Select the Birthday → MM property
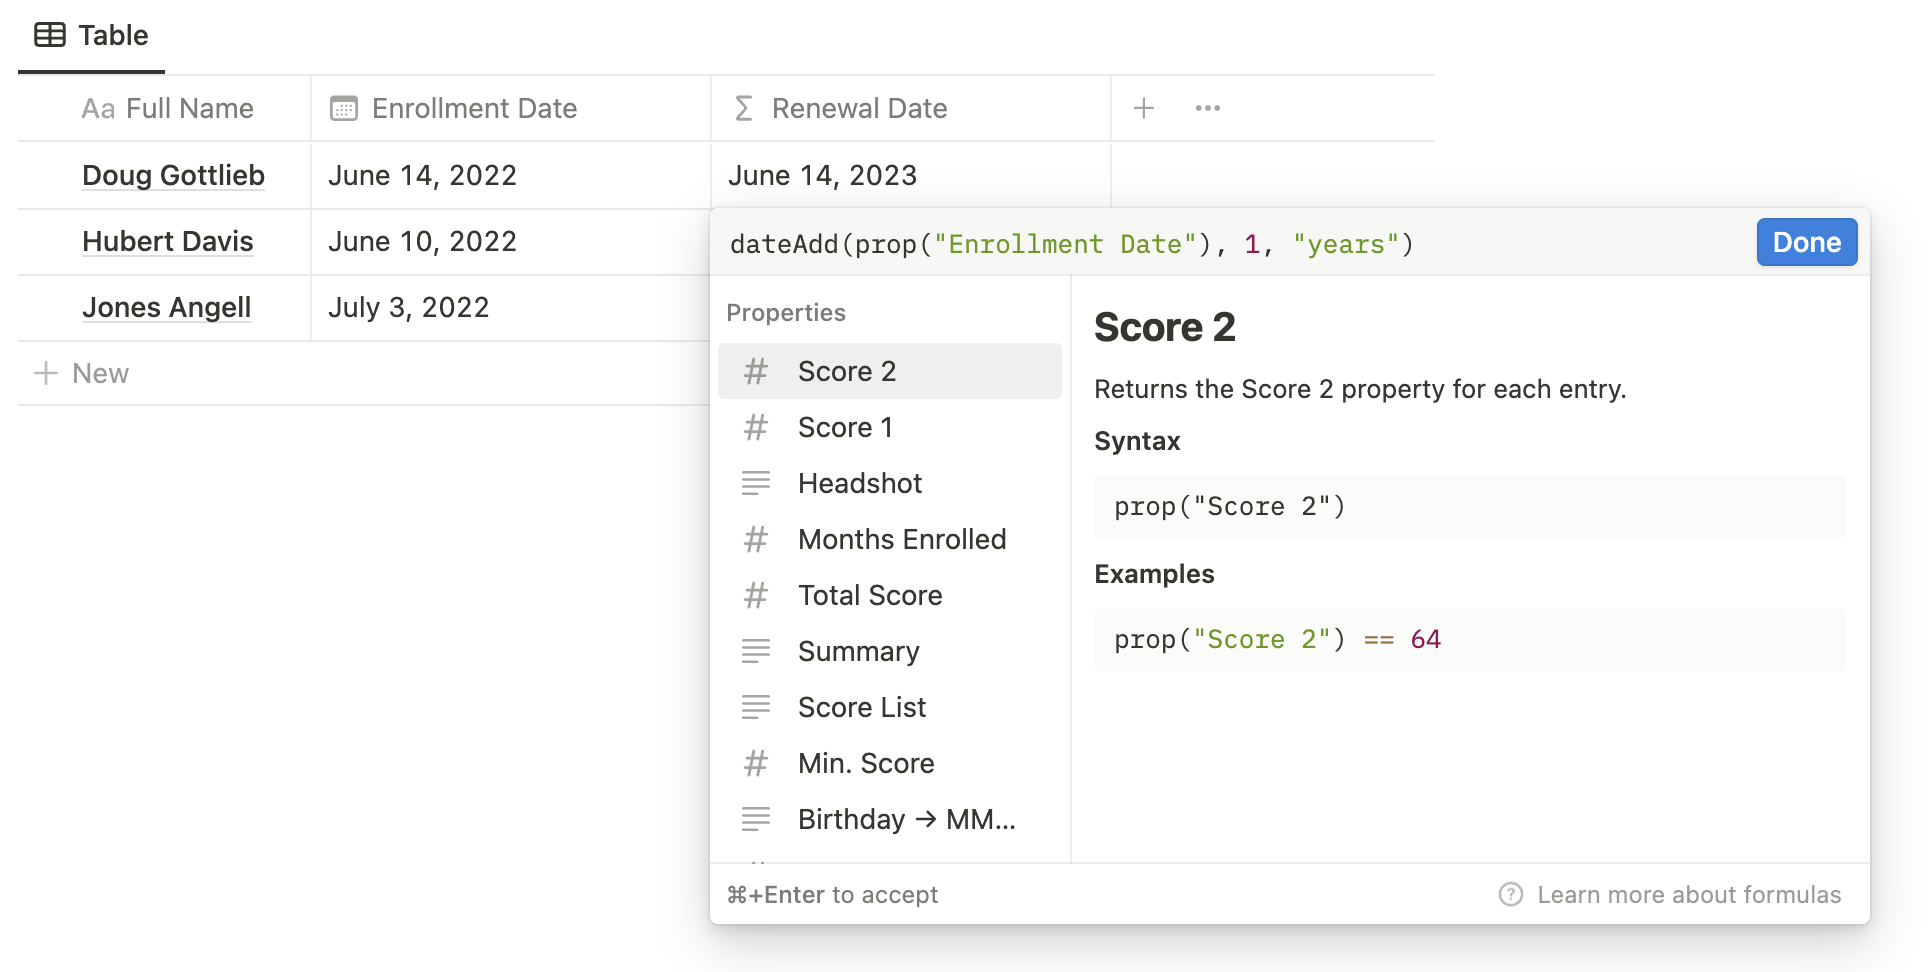 905,818
